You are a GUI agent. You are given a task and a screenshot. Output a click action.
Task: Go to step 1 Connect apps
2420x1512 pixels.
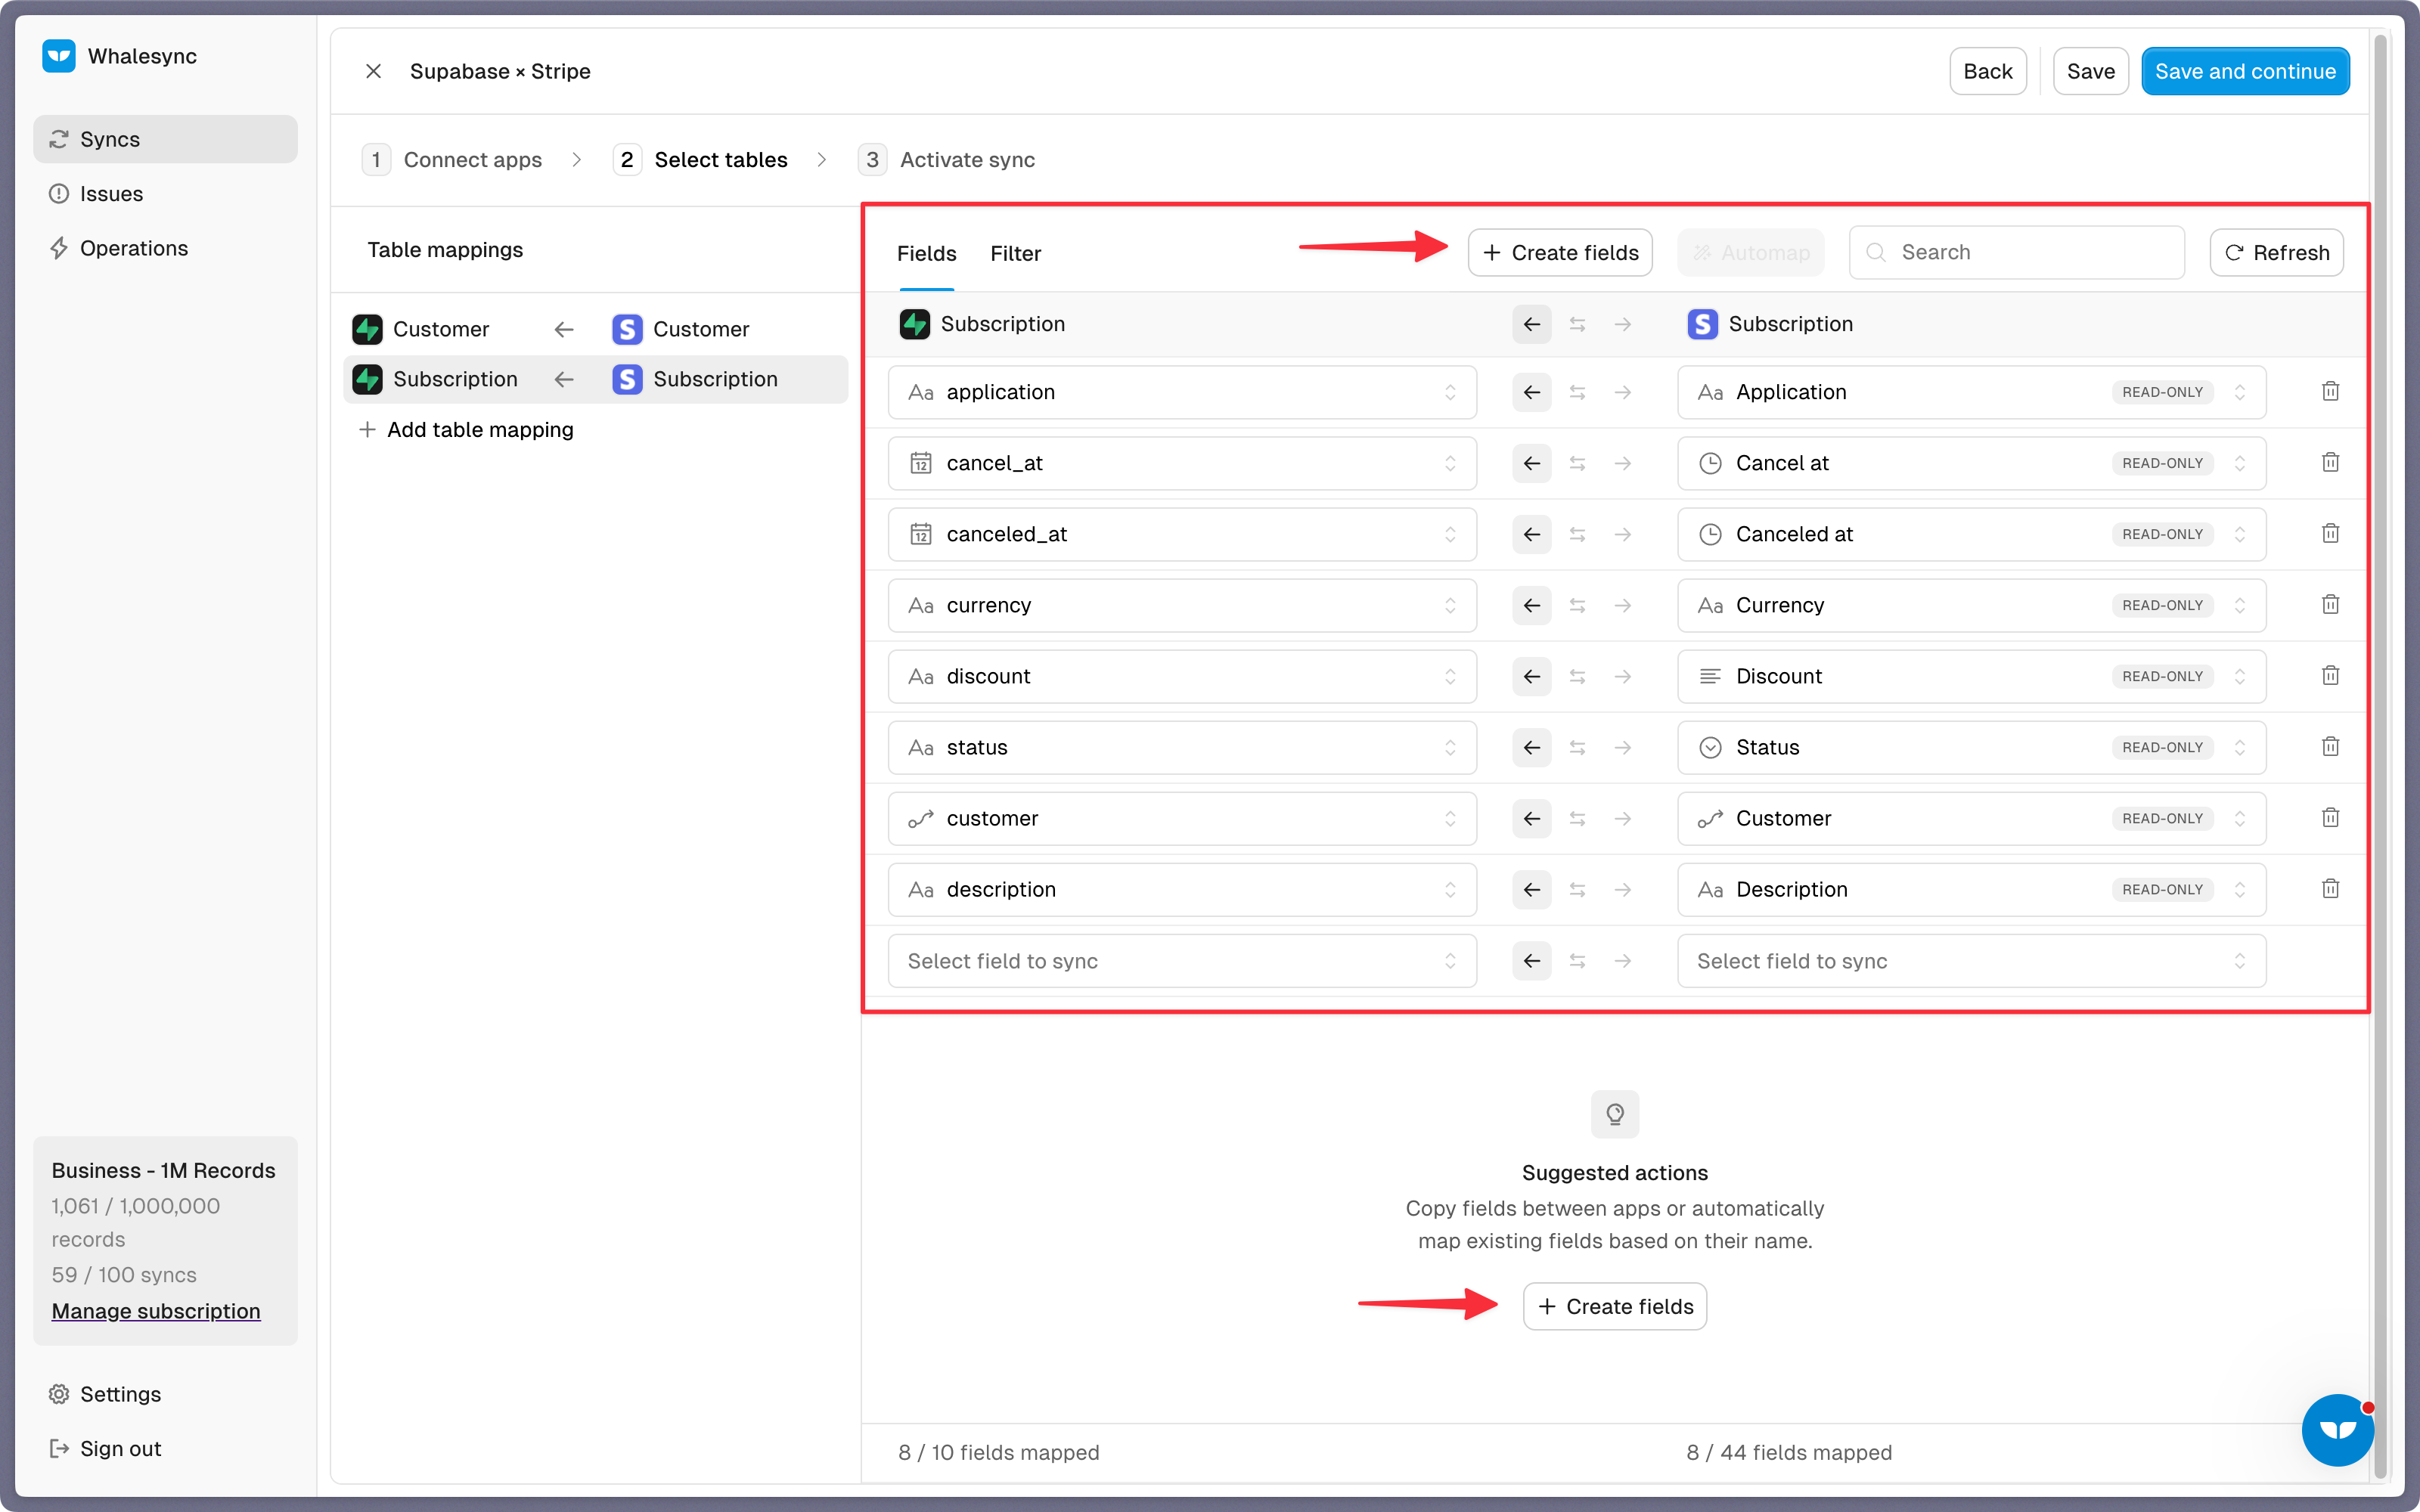452,159
